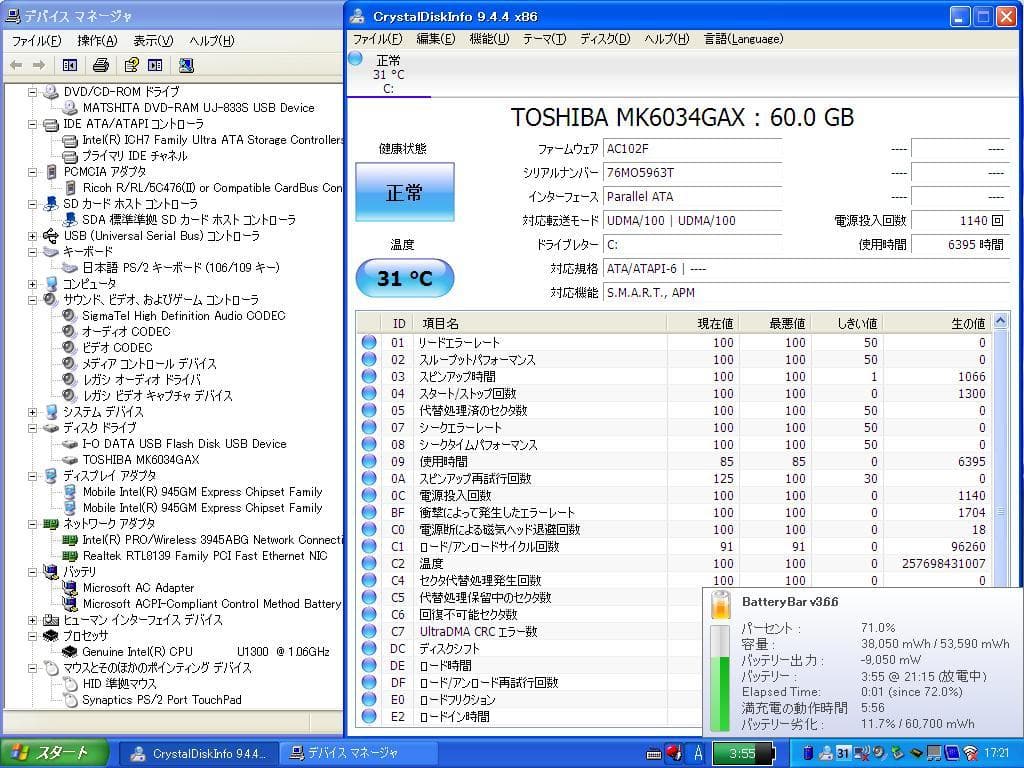This screenshot has height=768, width=1024.
Task: Collapse the DVD/CD-ROM ドライブ node
Action: 32,92
